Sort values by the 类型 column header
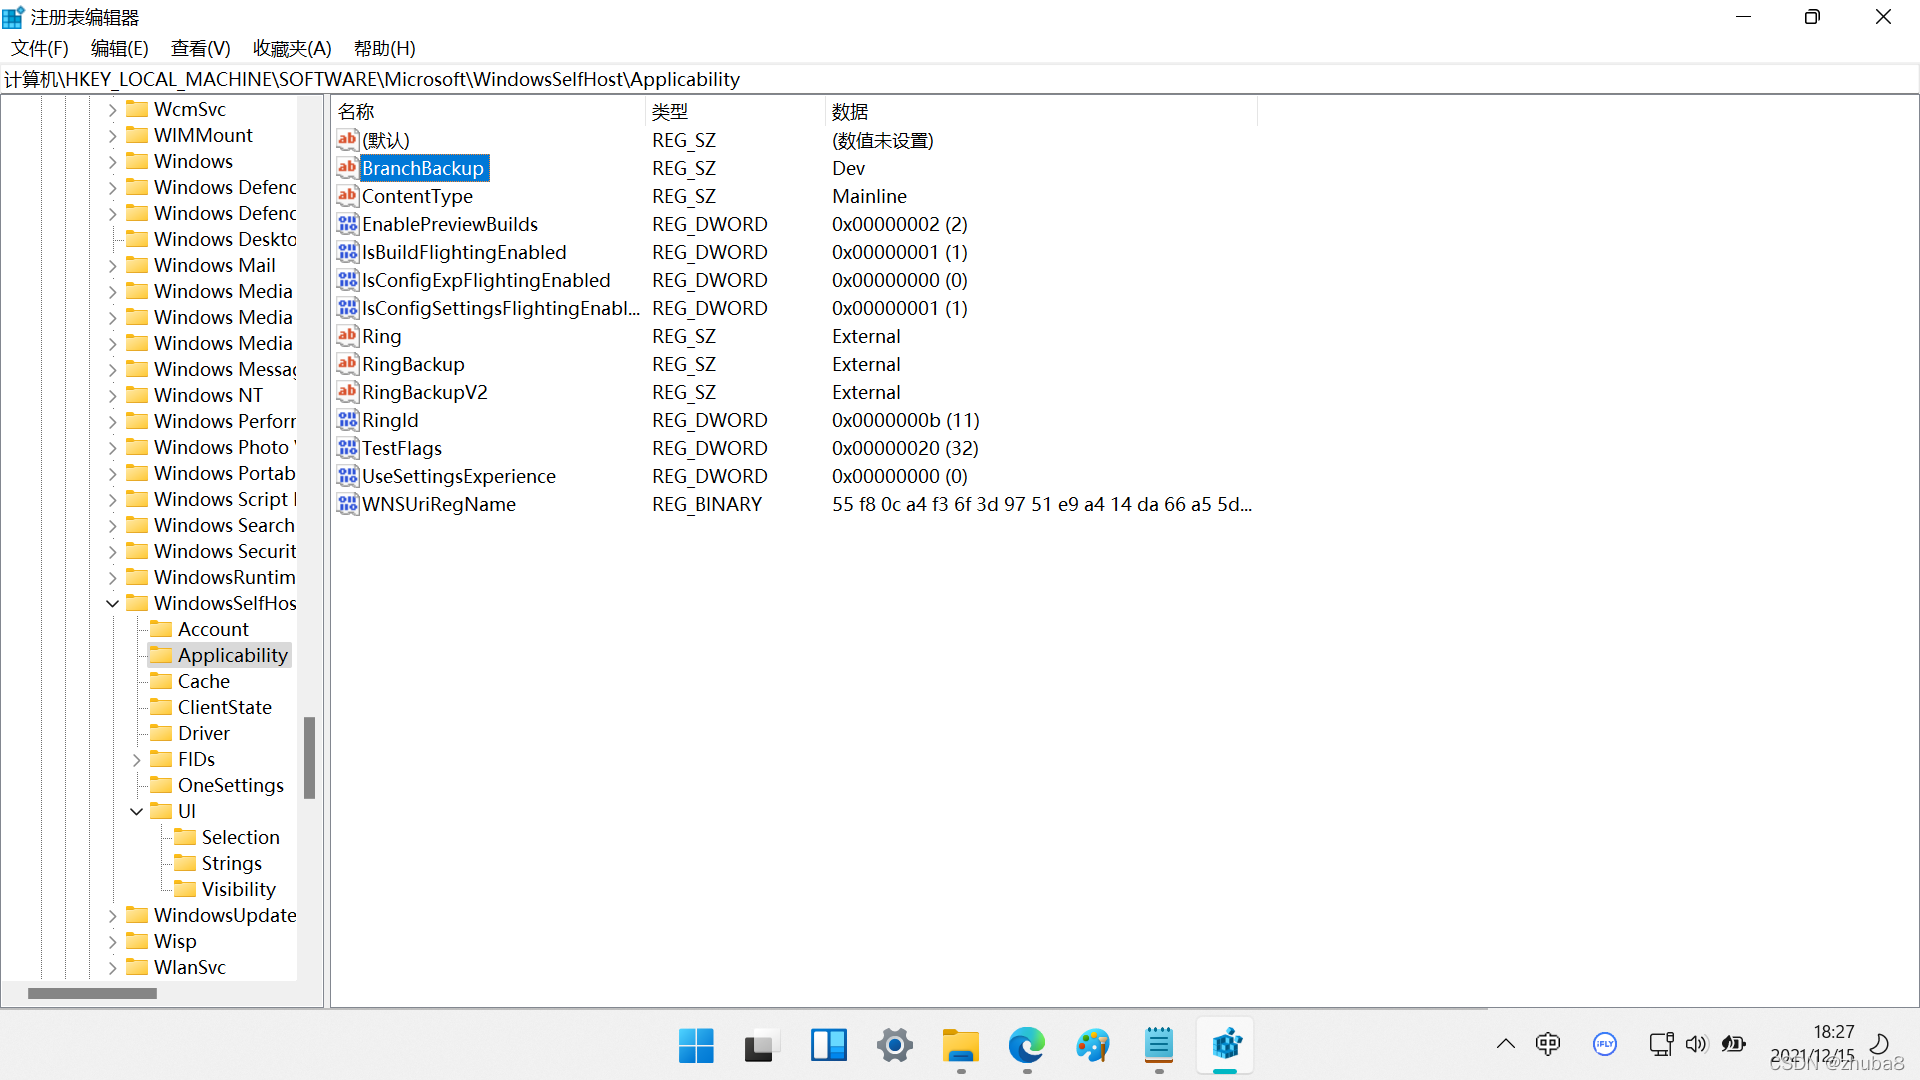Screen dimensions: 1920x1080 point(736,112)
